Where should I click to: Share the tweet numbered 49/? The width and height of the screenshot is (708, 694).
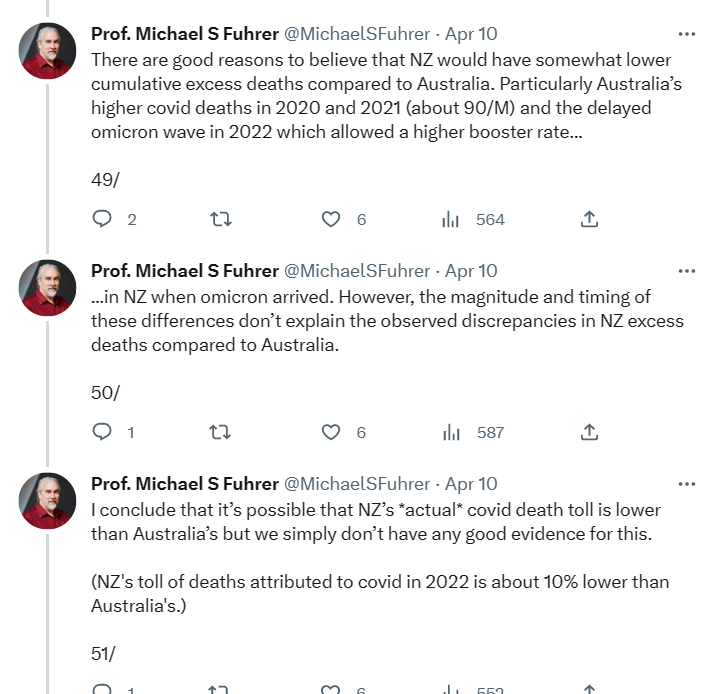pyautogui.click(x=589, y=219)
